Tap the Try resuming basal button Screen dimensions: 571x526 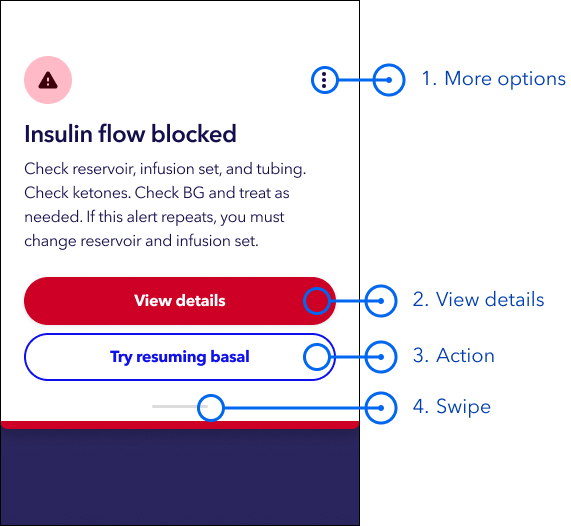click(180, 357)
